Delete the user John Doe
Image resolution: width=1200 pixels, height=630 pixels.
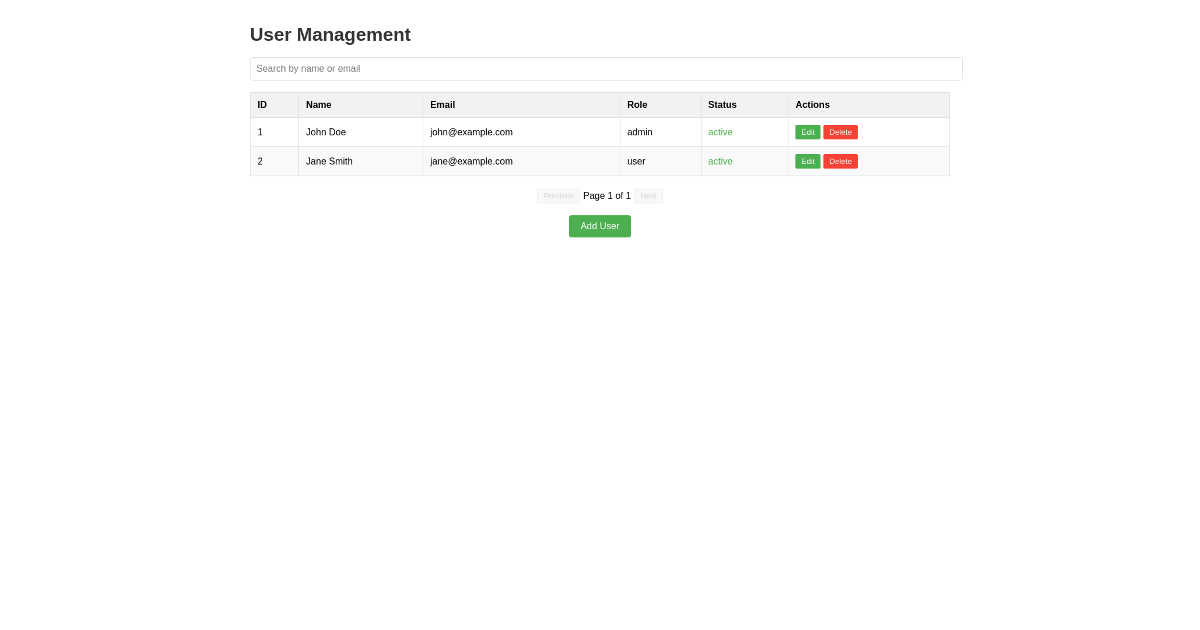[x=840, y=132]
